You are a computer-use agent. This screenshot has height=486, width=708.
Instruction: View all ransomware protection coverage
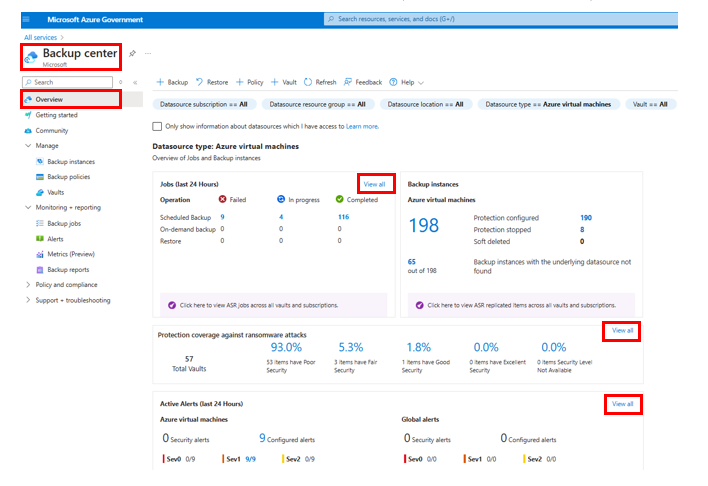coord(622,331)
